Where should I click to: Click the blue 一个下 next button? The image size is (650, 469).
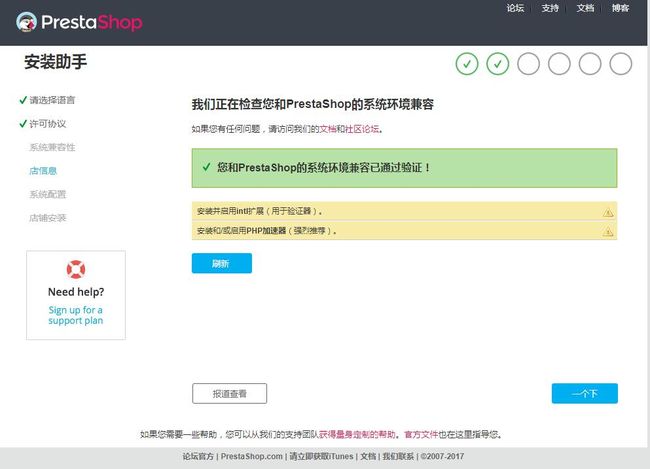coord(585,394)
